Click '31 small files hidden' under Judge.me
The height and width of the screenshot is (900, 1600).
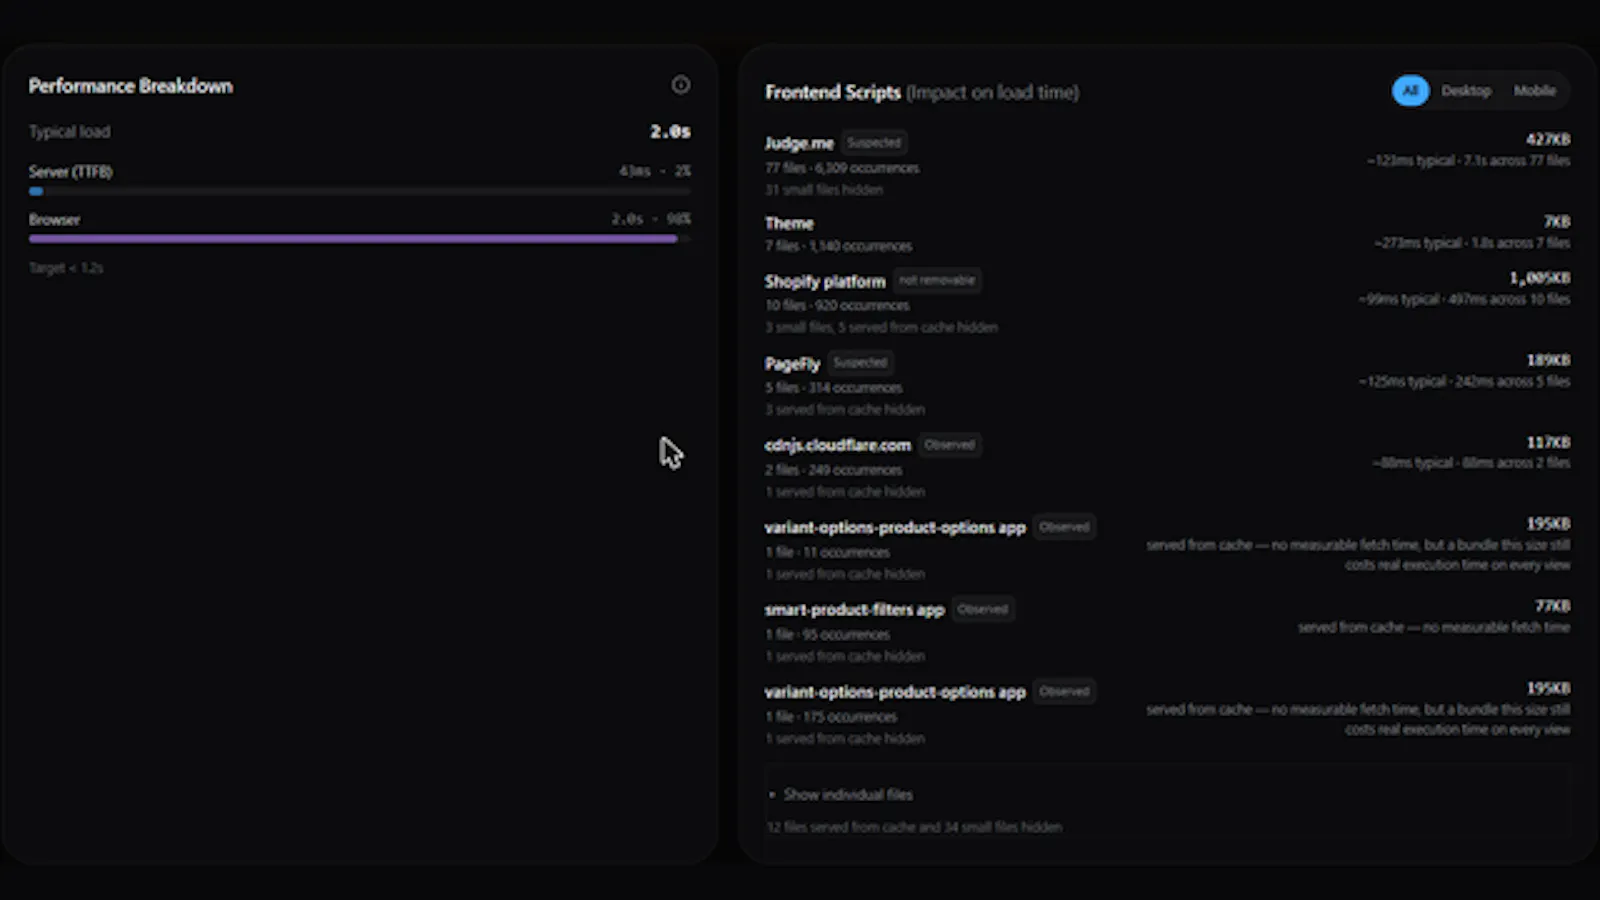[x=824, y=190]
